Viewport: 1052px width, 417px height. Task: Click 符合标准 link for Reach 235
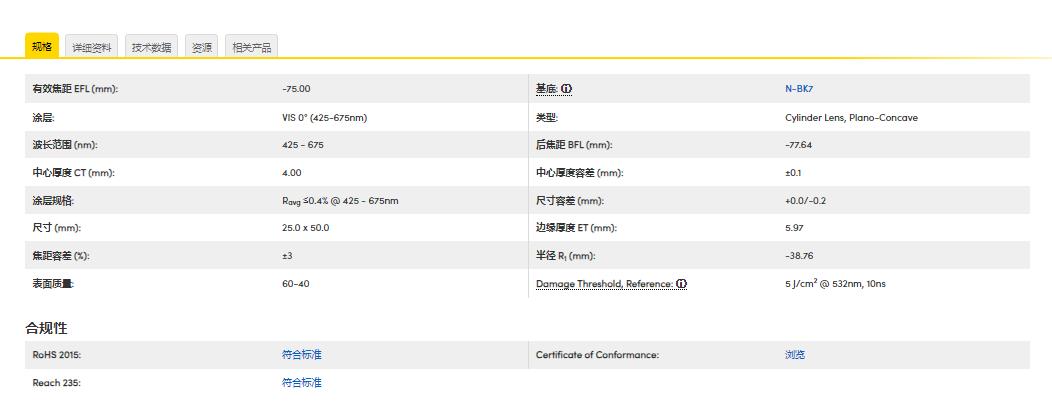coord(302,383)
